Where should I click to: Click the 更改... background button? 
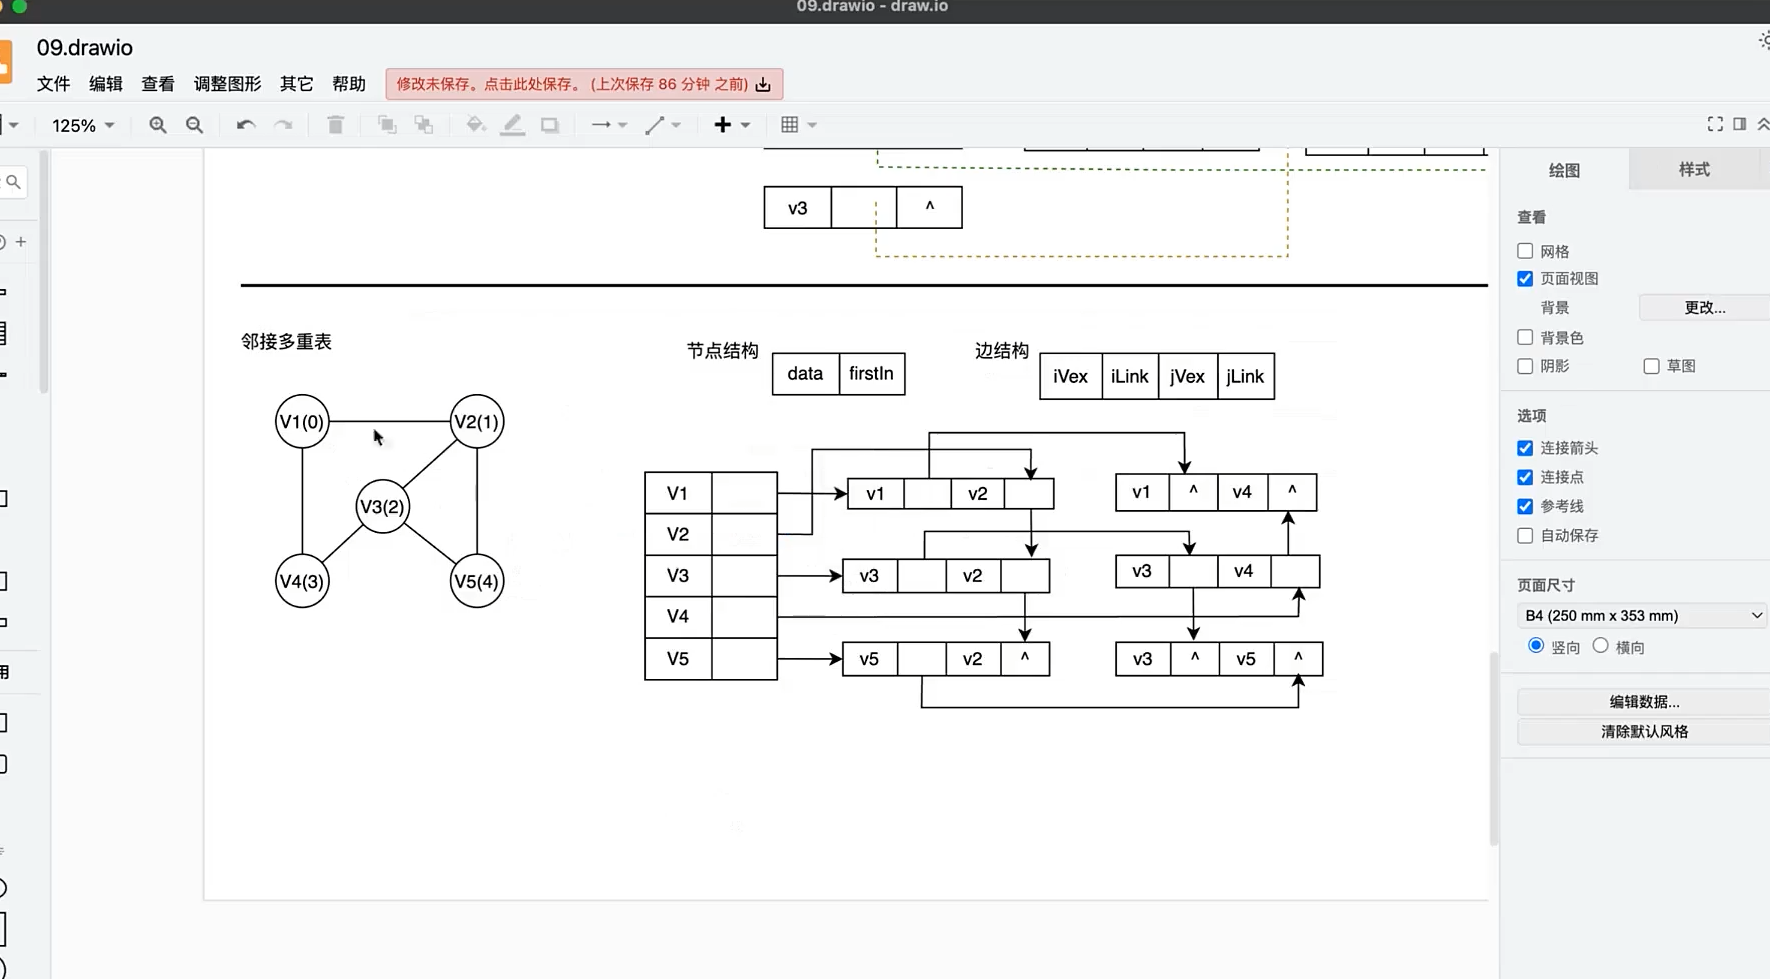[x=1704, y=308]
